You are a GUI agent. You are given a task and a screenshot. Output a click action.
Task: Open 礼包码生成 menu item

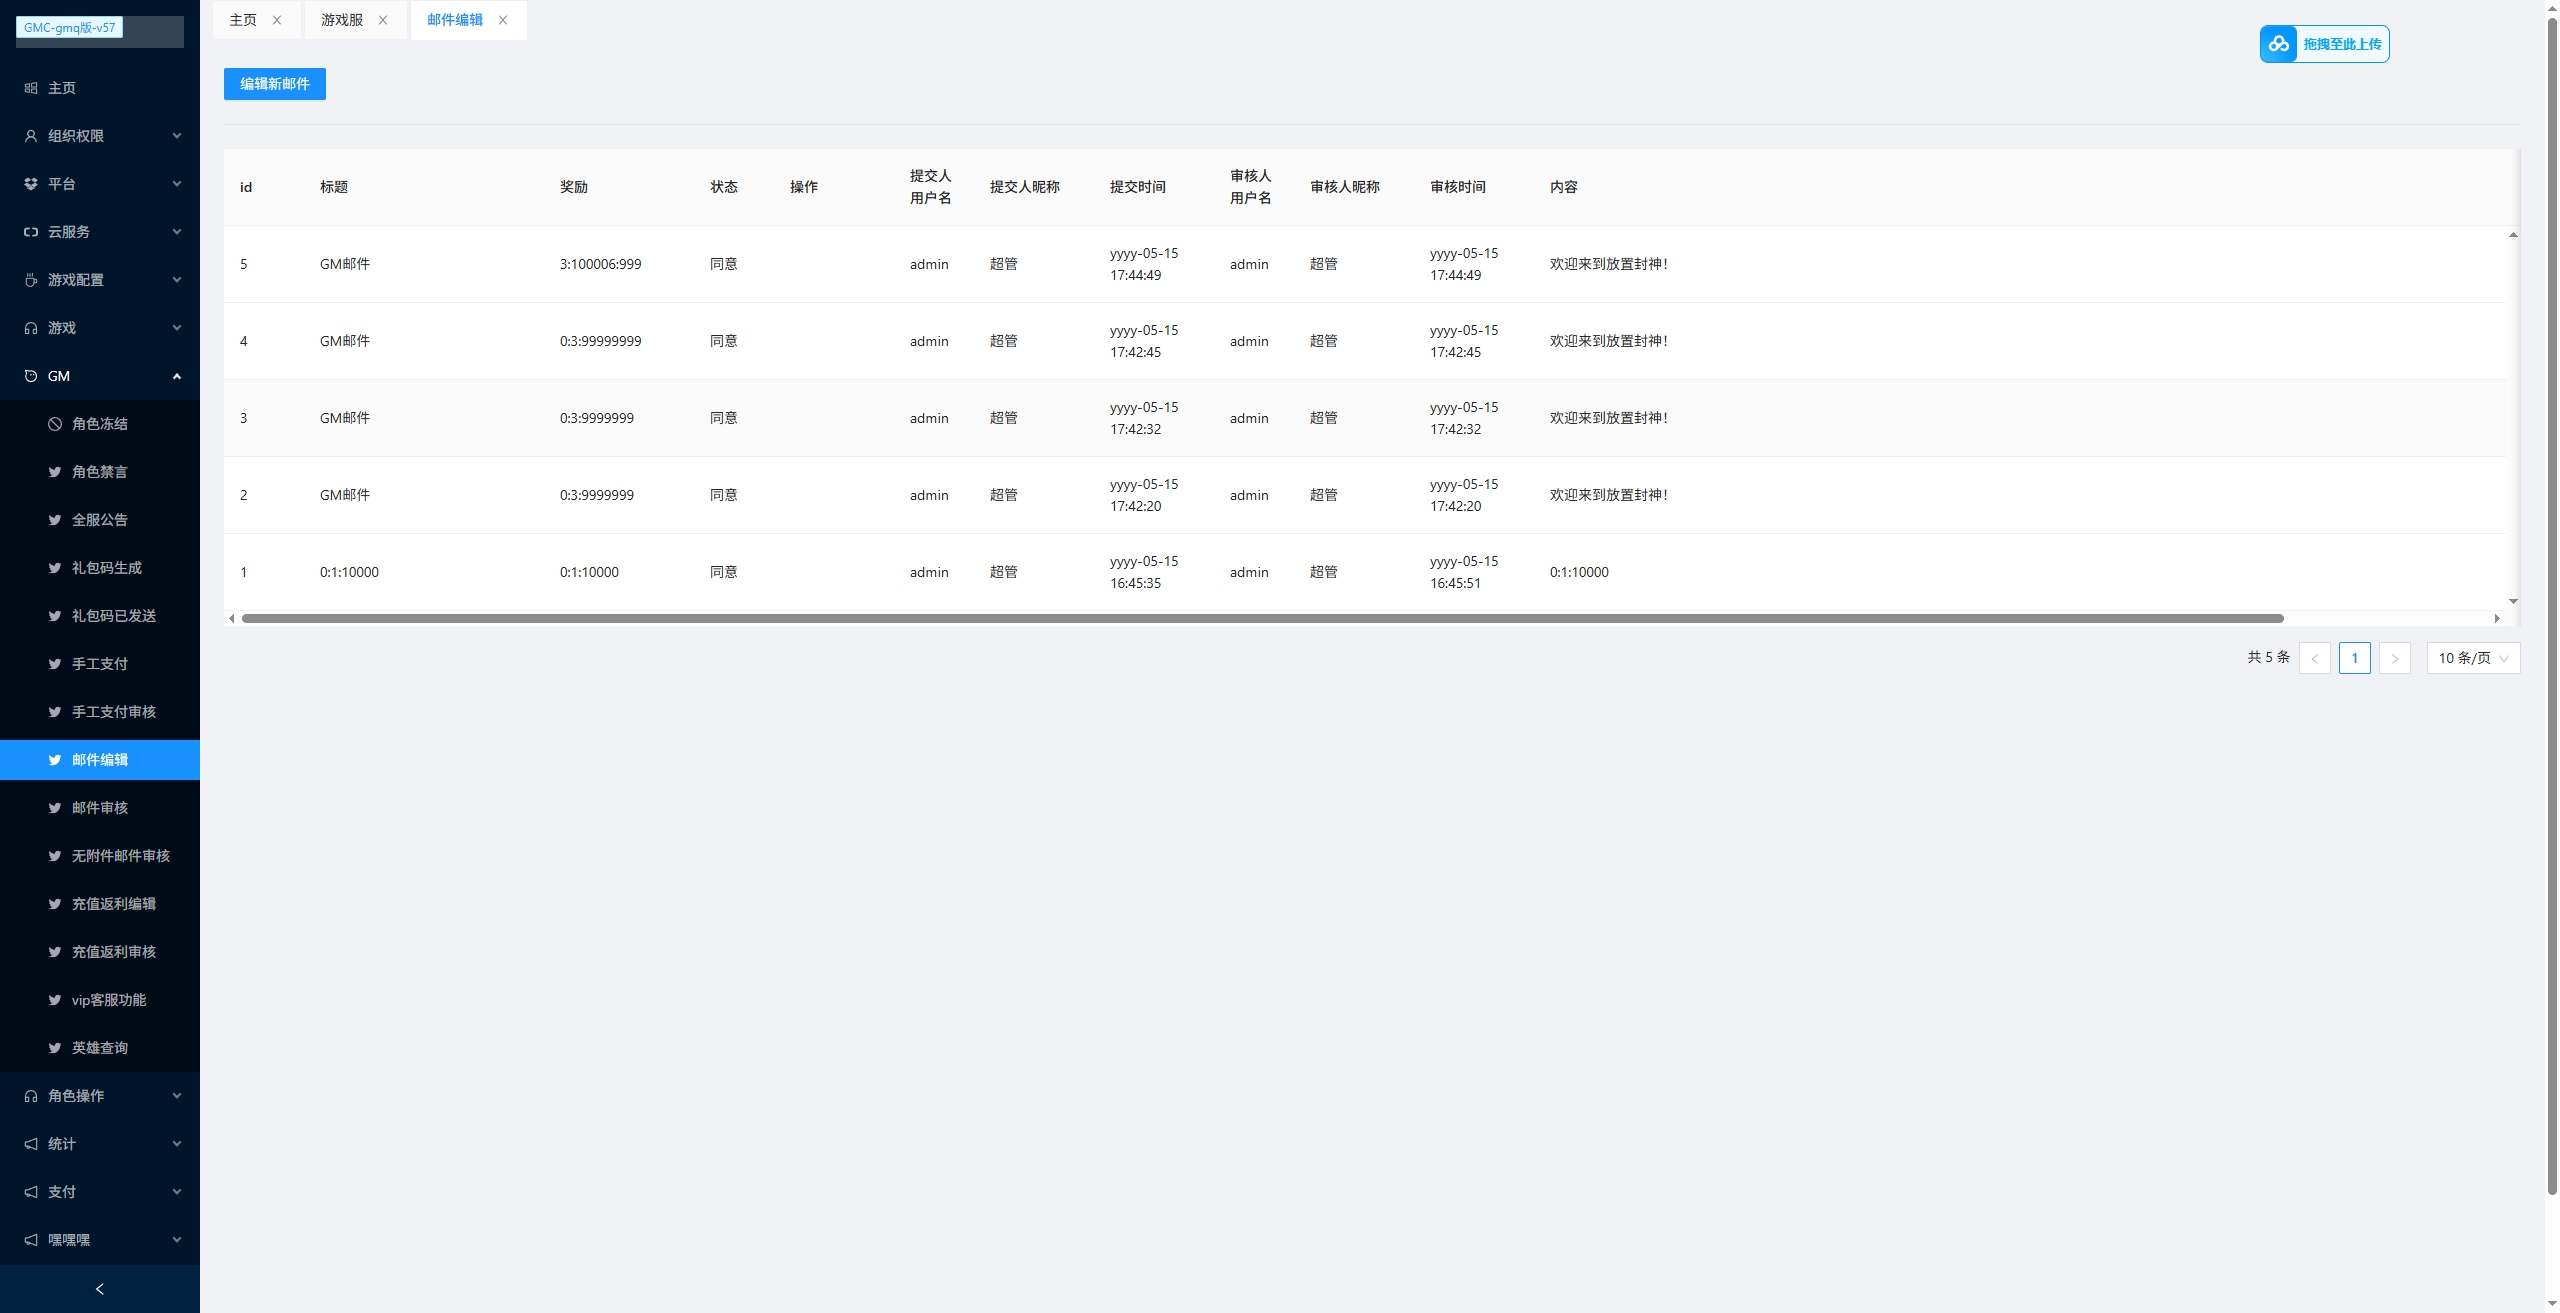106,568
